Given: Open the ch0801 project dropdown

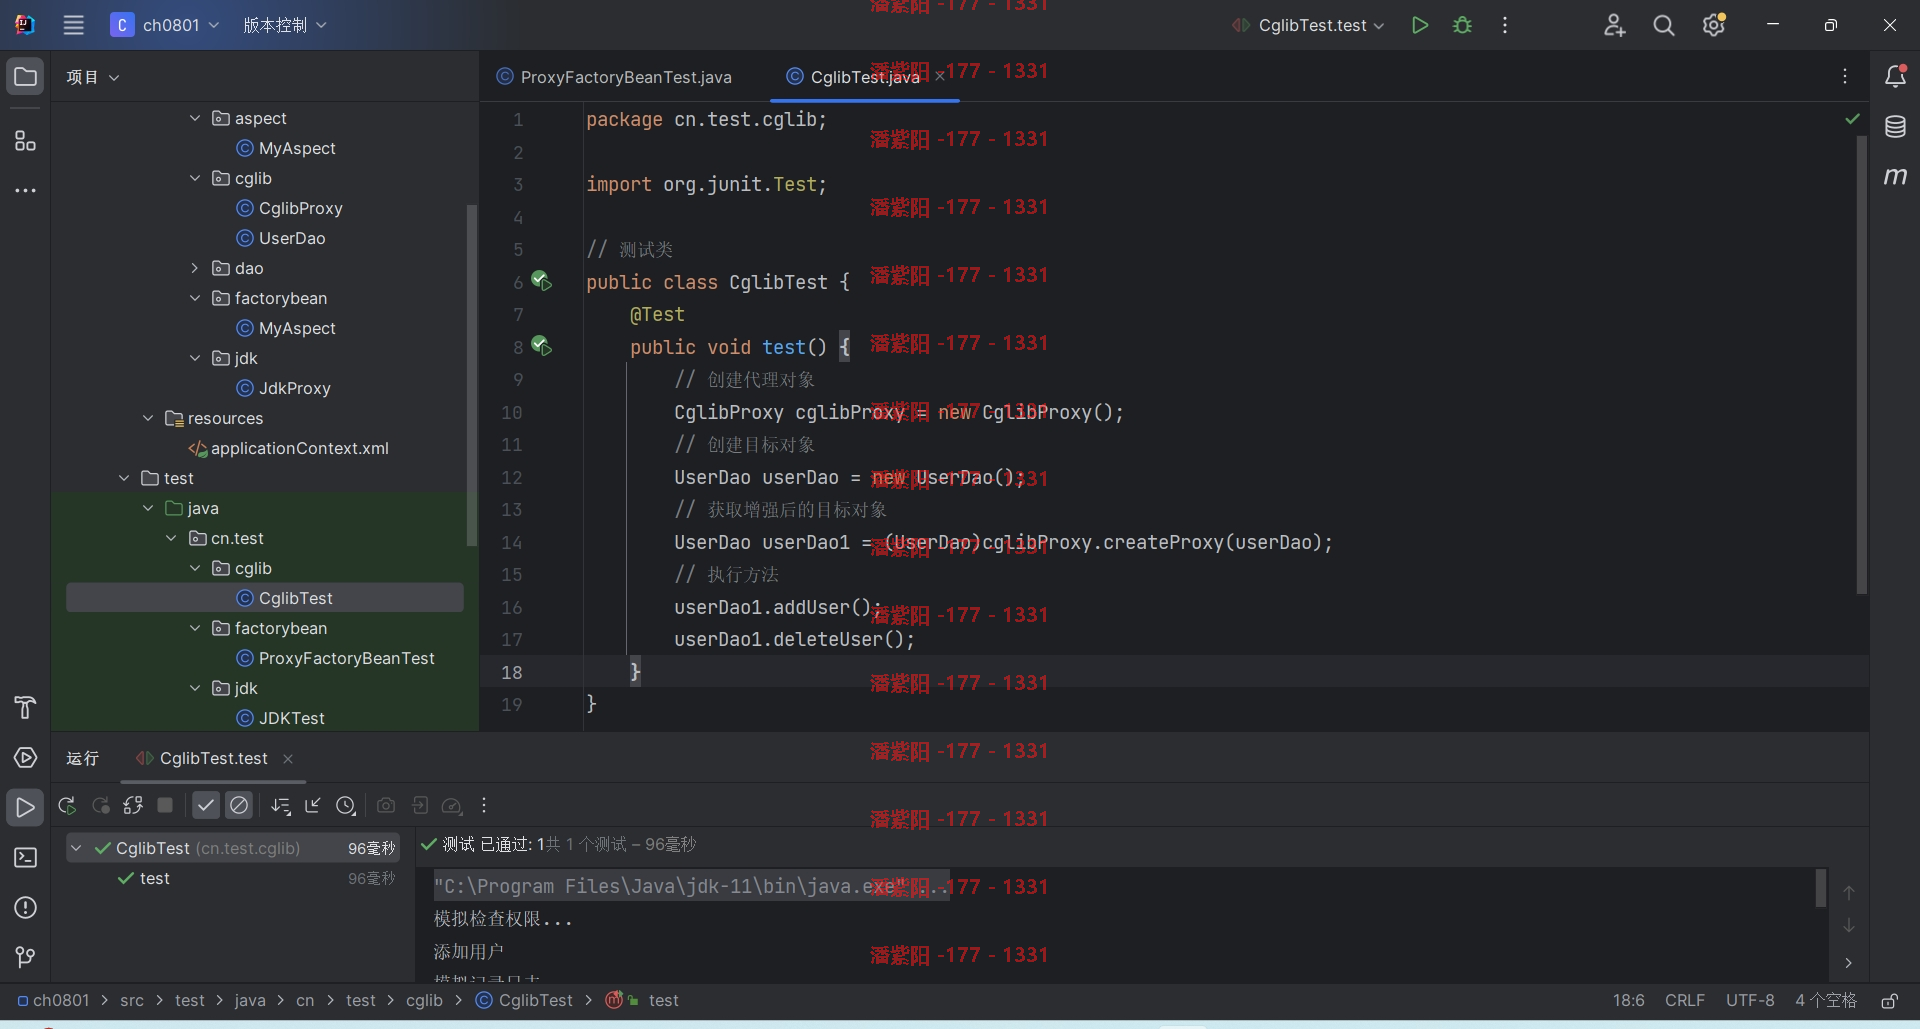Looking at the screenshot, I should coord(165,25).
